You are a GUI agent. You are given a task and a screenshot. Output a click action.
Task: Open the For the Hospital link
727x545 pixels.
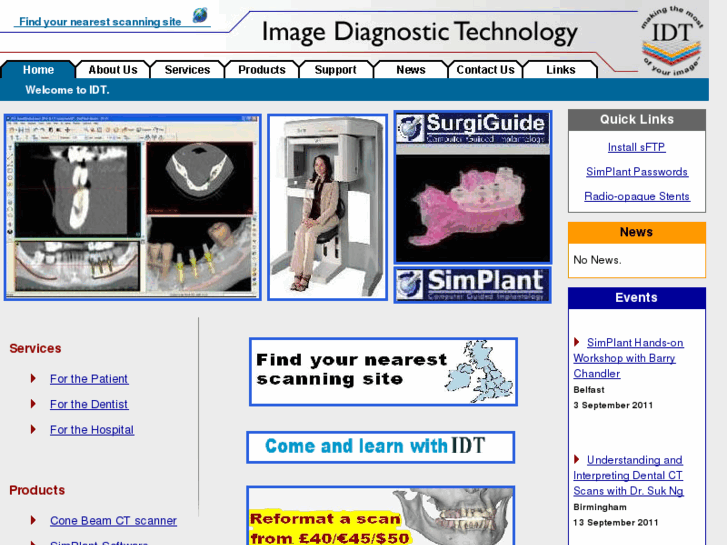point(92,430)
